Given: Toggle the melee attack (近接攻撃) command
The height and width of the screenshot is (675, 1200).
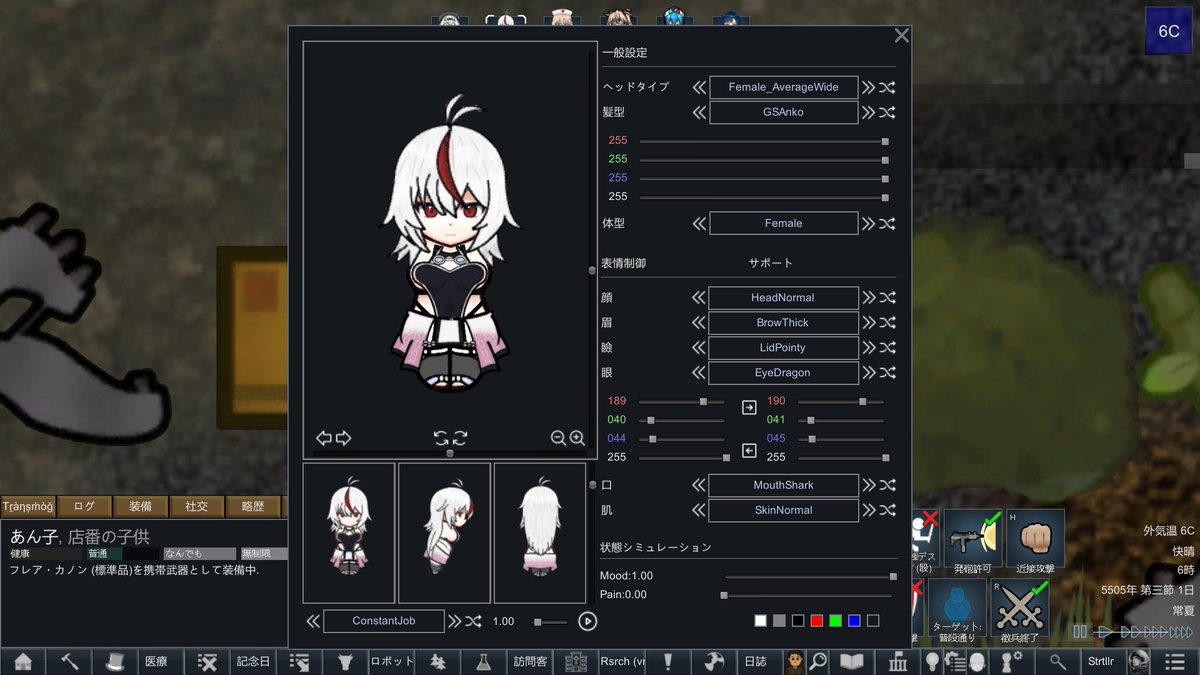Looking at the screenshot, I should [1035, 539].
